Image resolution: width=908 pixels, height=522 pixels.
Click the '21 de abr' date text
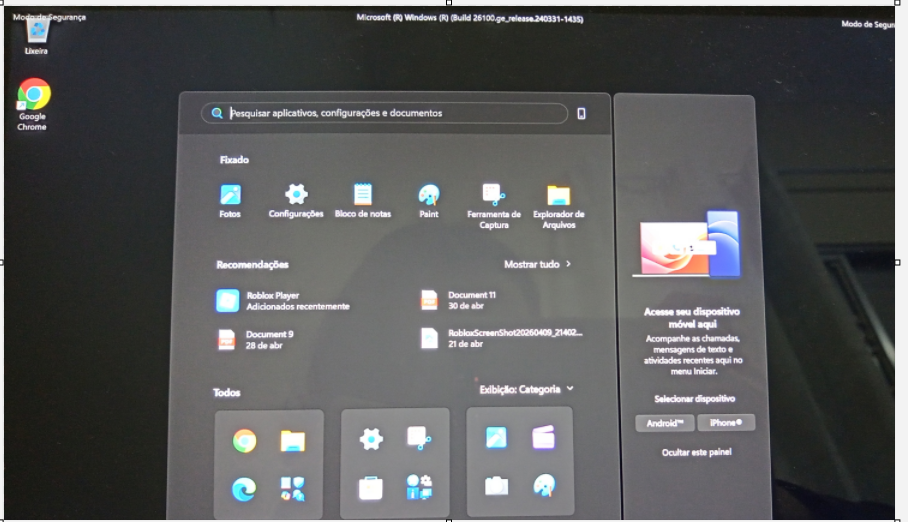[466, 344]
